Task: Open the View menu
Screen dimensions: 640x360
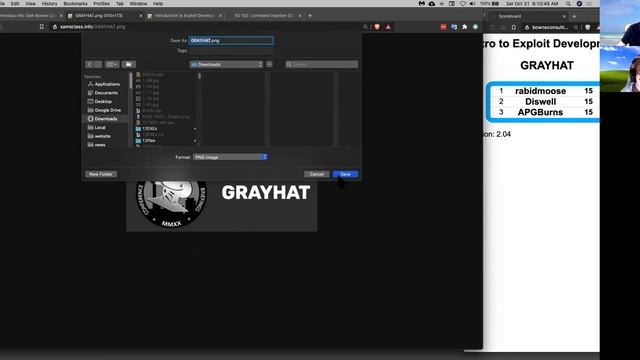Action: pos(31,3)
